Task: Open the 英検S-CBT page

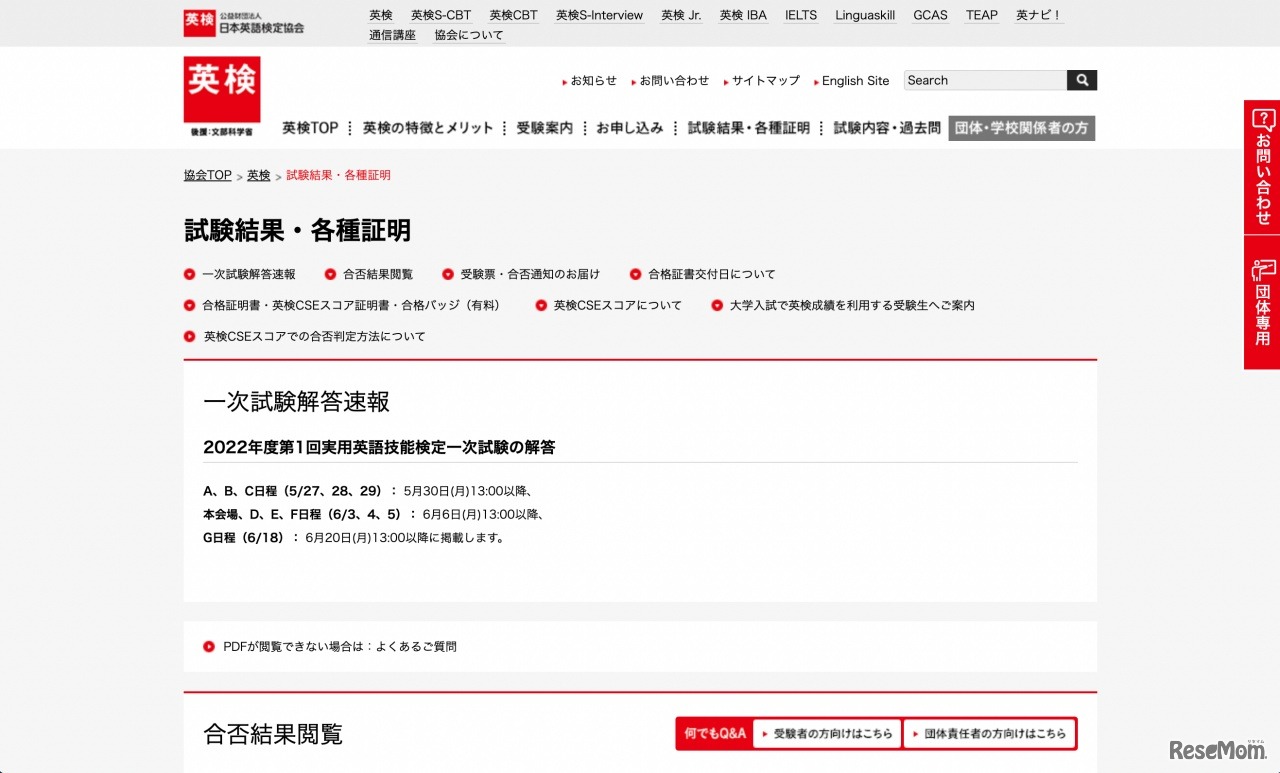Action: (441, 15)
